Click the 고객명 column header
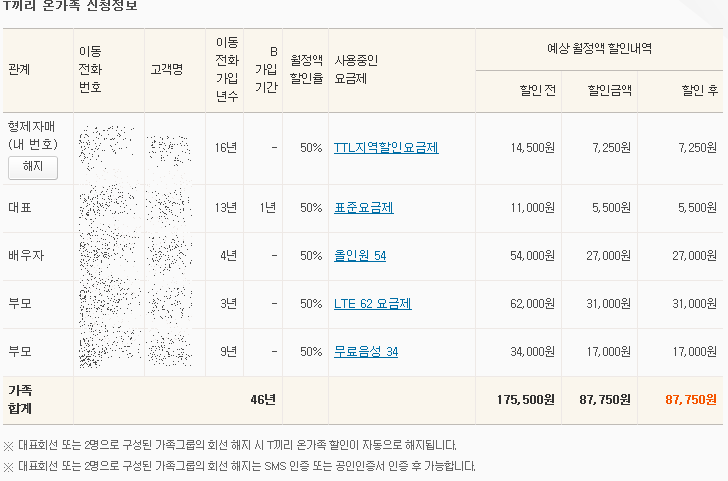728x481 pixels. (166, 70)
